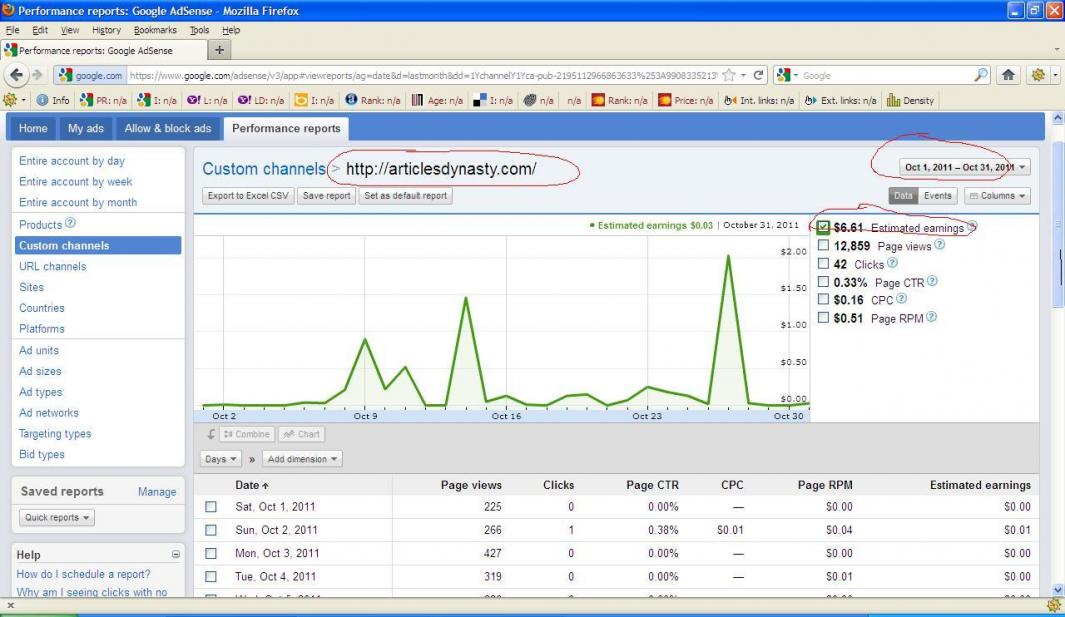Switch to the My ads tab

(x=86, y=128)
